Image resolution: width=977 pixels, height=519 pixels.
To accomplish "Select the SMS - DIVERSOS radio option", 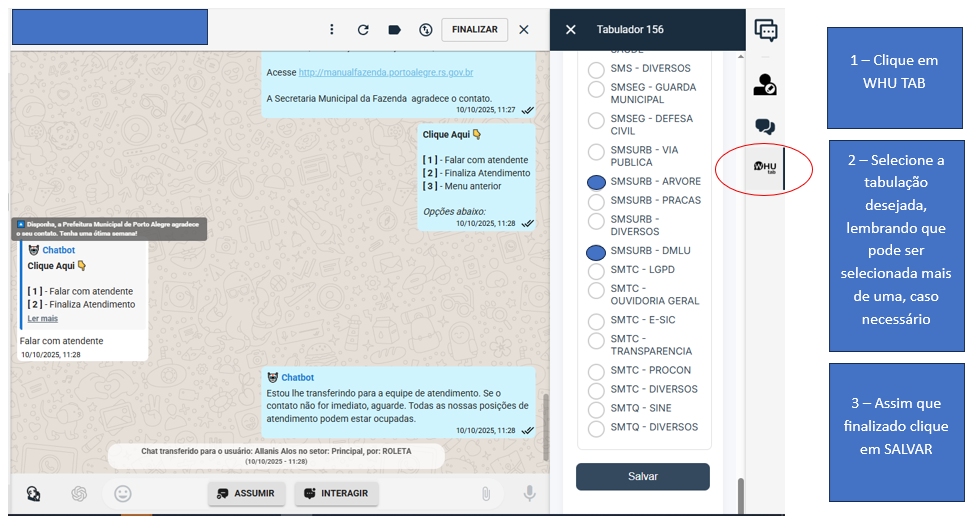I will pos(596,70).
